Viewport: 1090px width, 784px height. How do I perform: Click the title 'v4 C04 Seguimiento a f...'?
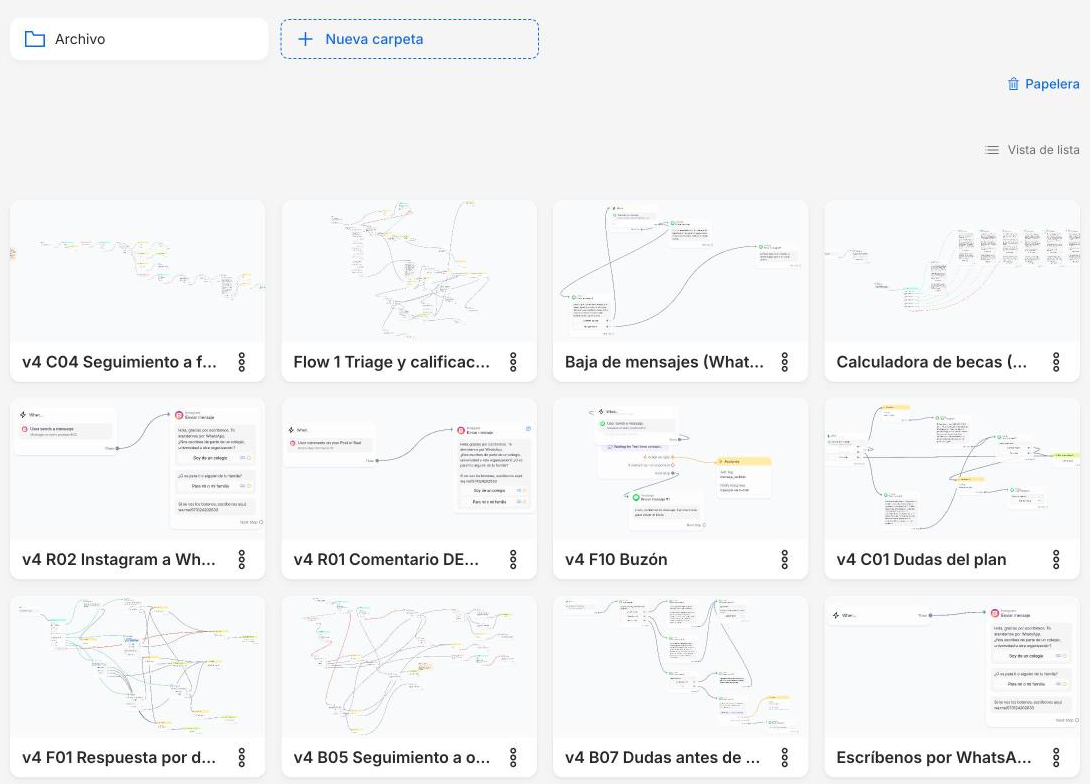click(120, 362)
